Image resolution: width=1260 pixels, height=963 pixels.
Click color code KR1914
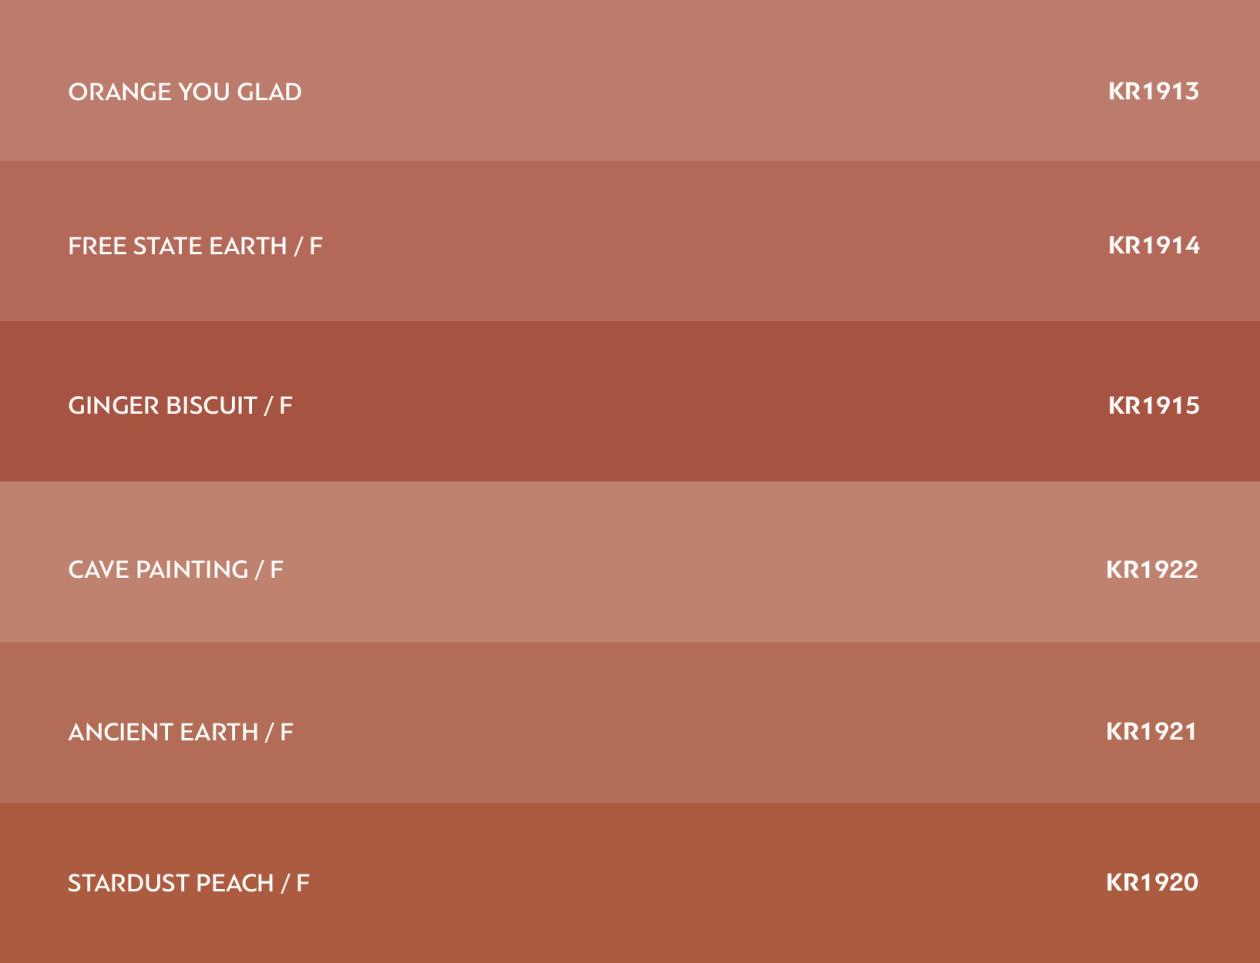(1154, 245)
